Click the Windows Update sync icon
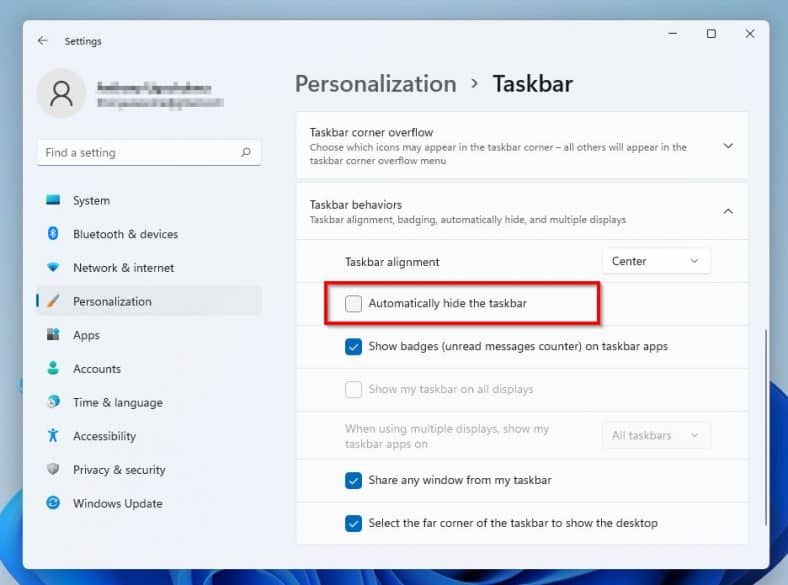This screenshot has height=585, width=788. pos(53,503)
